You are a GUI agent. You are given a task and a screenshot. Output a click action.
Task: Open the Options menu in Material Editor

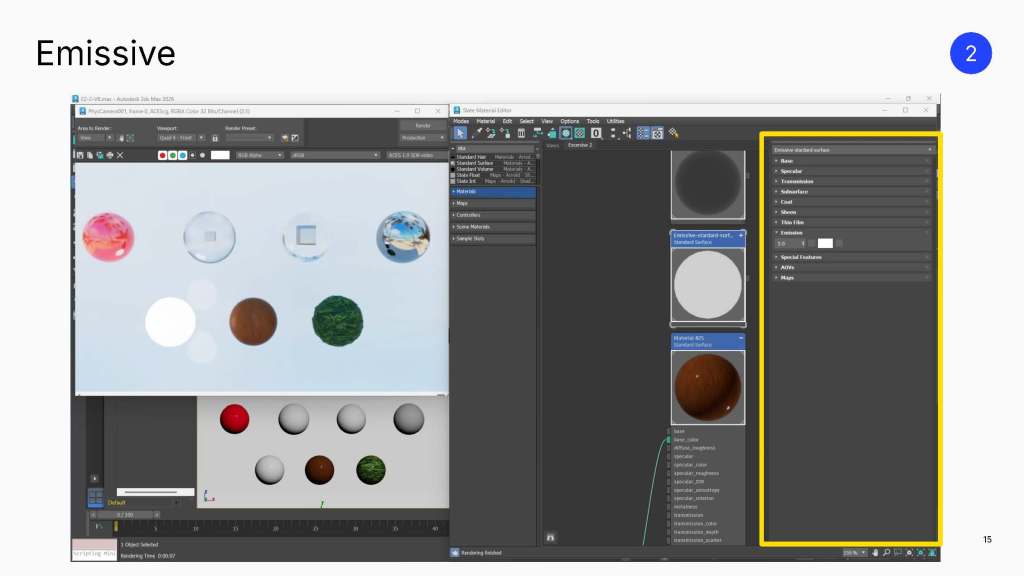point(569,121)
